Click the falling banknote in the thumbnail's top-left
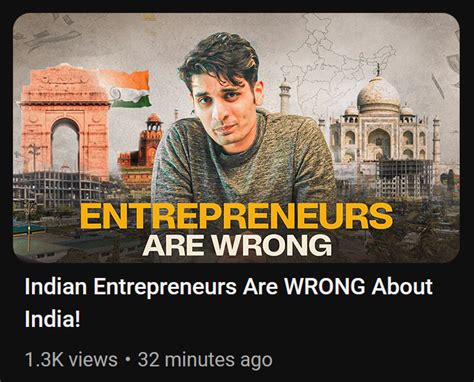 click(x=53, y=39)
